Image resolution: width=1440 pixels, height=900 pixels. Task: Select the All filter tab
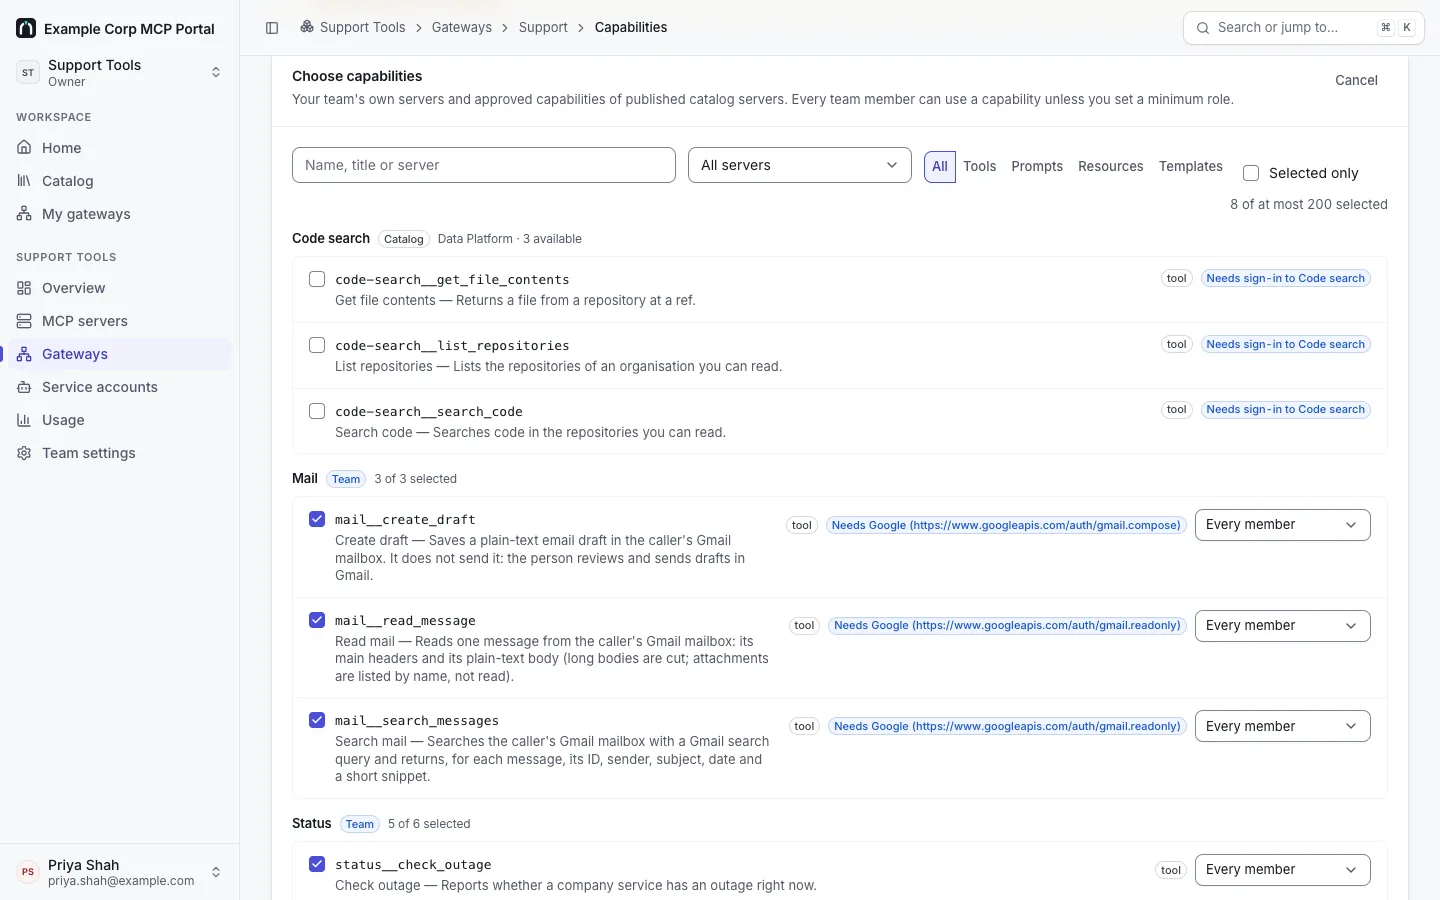(x=940, y=167)
